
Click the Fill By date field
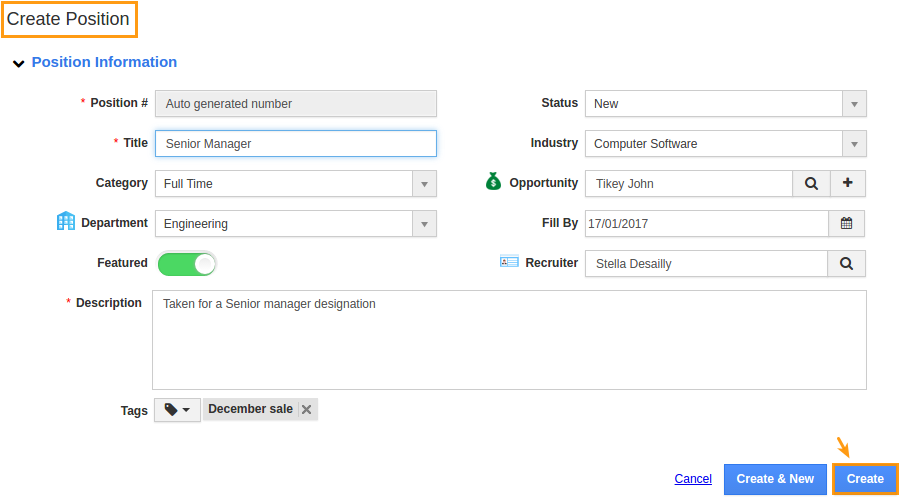[x=707, y=223]
